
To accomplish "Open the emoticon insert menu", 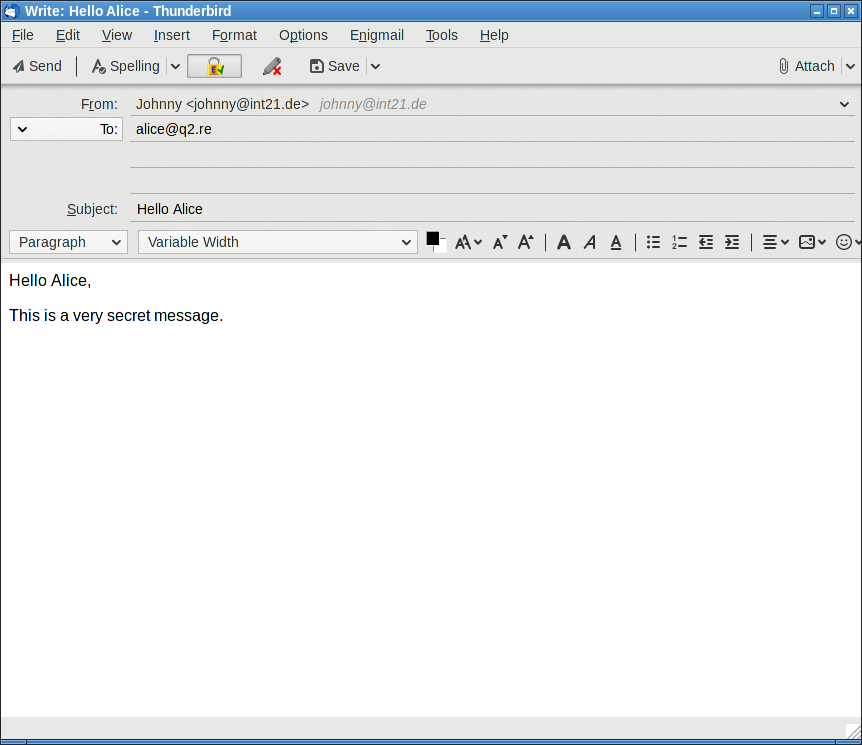I will 846,242.
